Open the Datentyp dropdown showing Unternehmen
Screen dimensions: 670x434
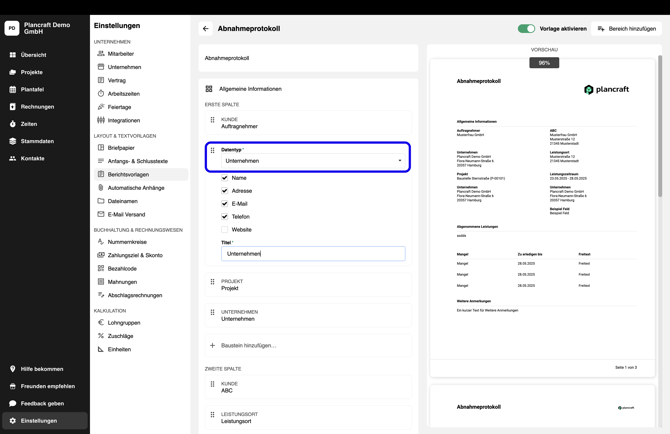313,161
